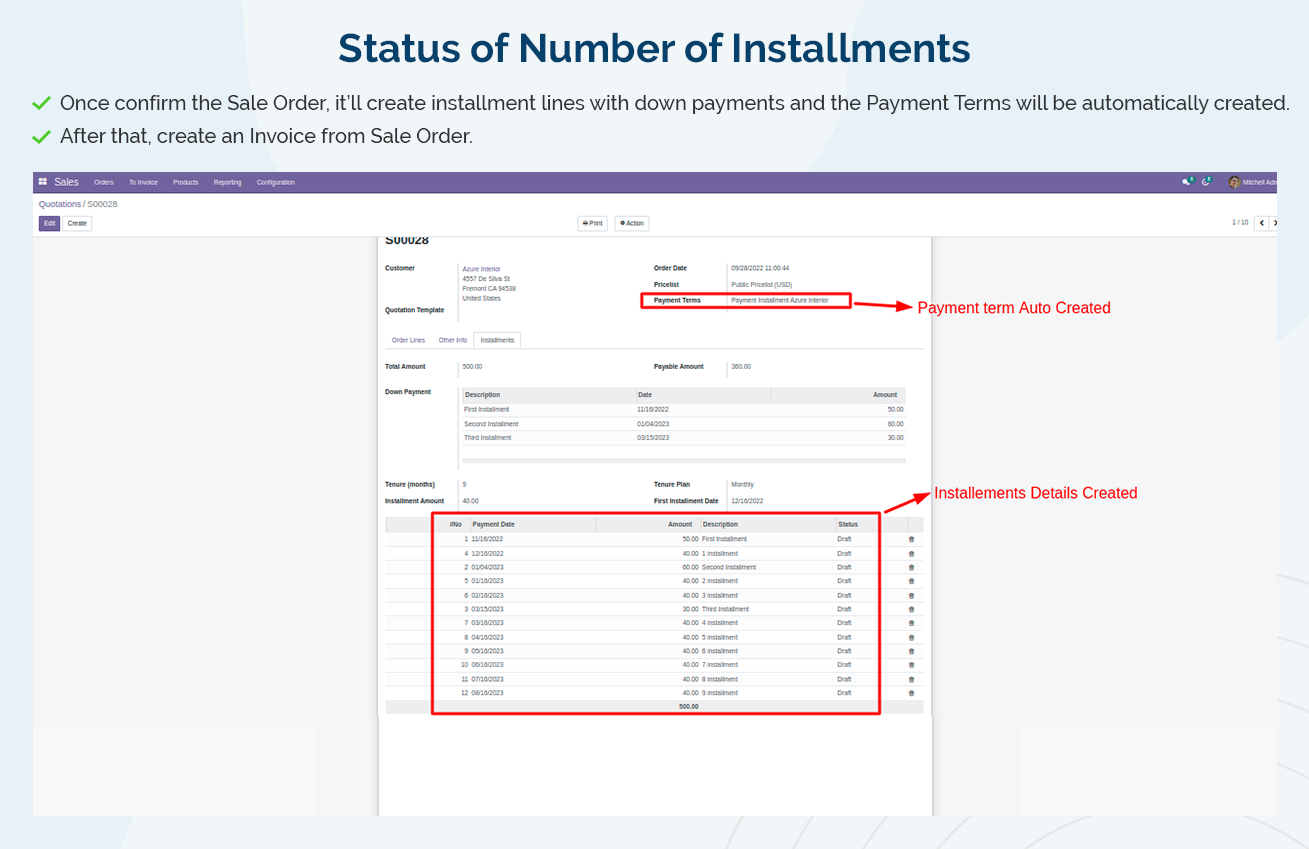Delete the 2 installment 01/16/2023 row

point(911,581)
